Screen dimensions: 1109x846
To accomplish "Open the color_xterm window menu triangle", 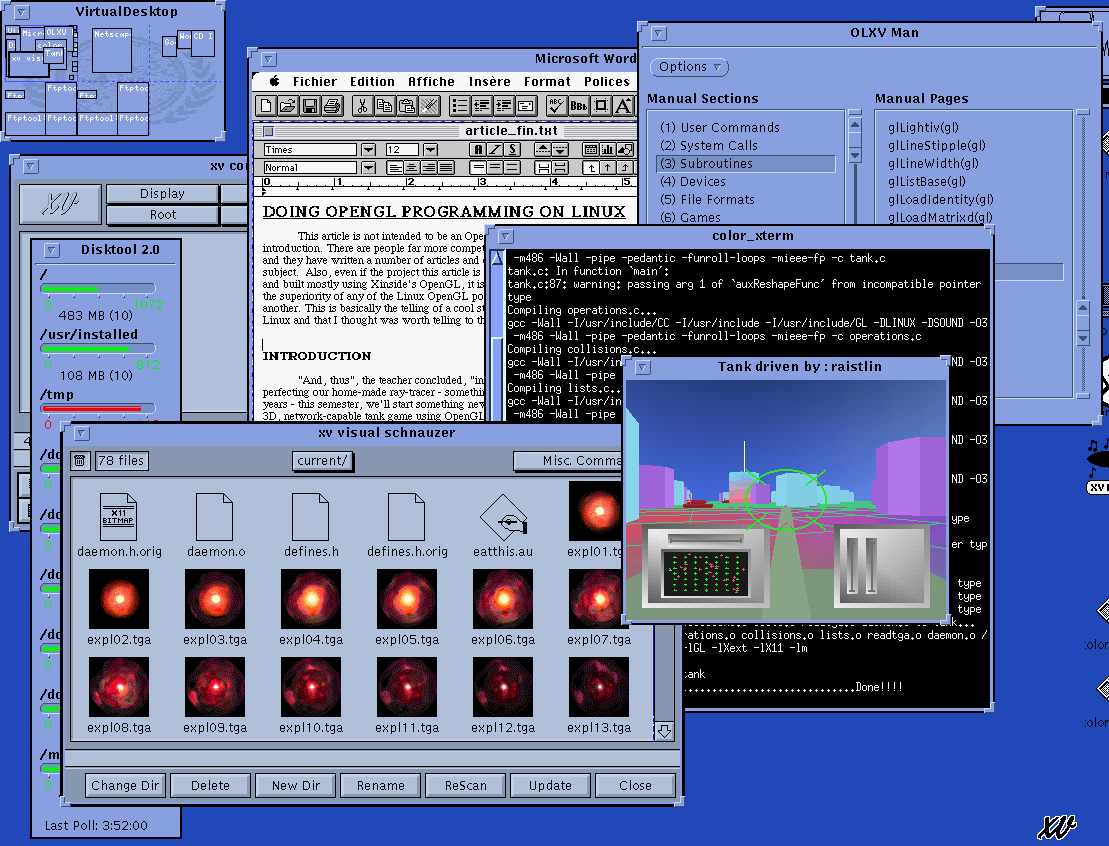I will 506,236.
